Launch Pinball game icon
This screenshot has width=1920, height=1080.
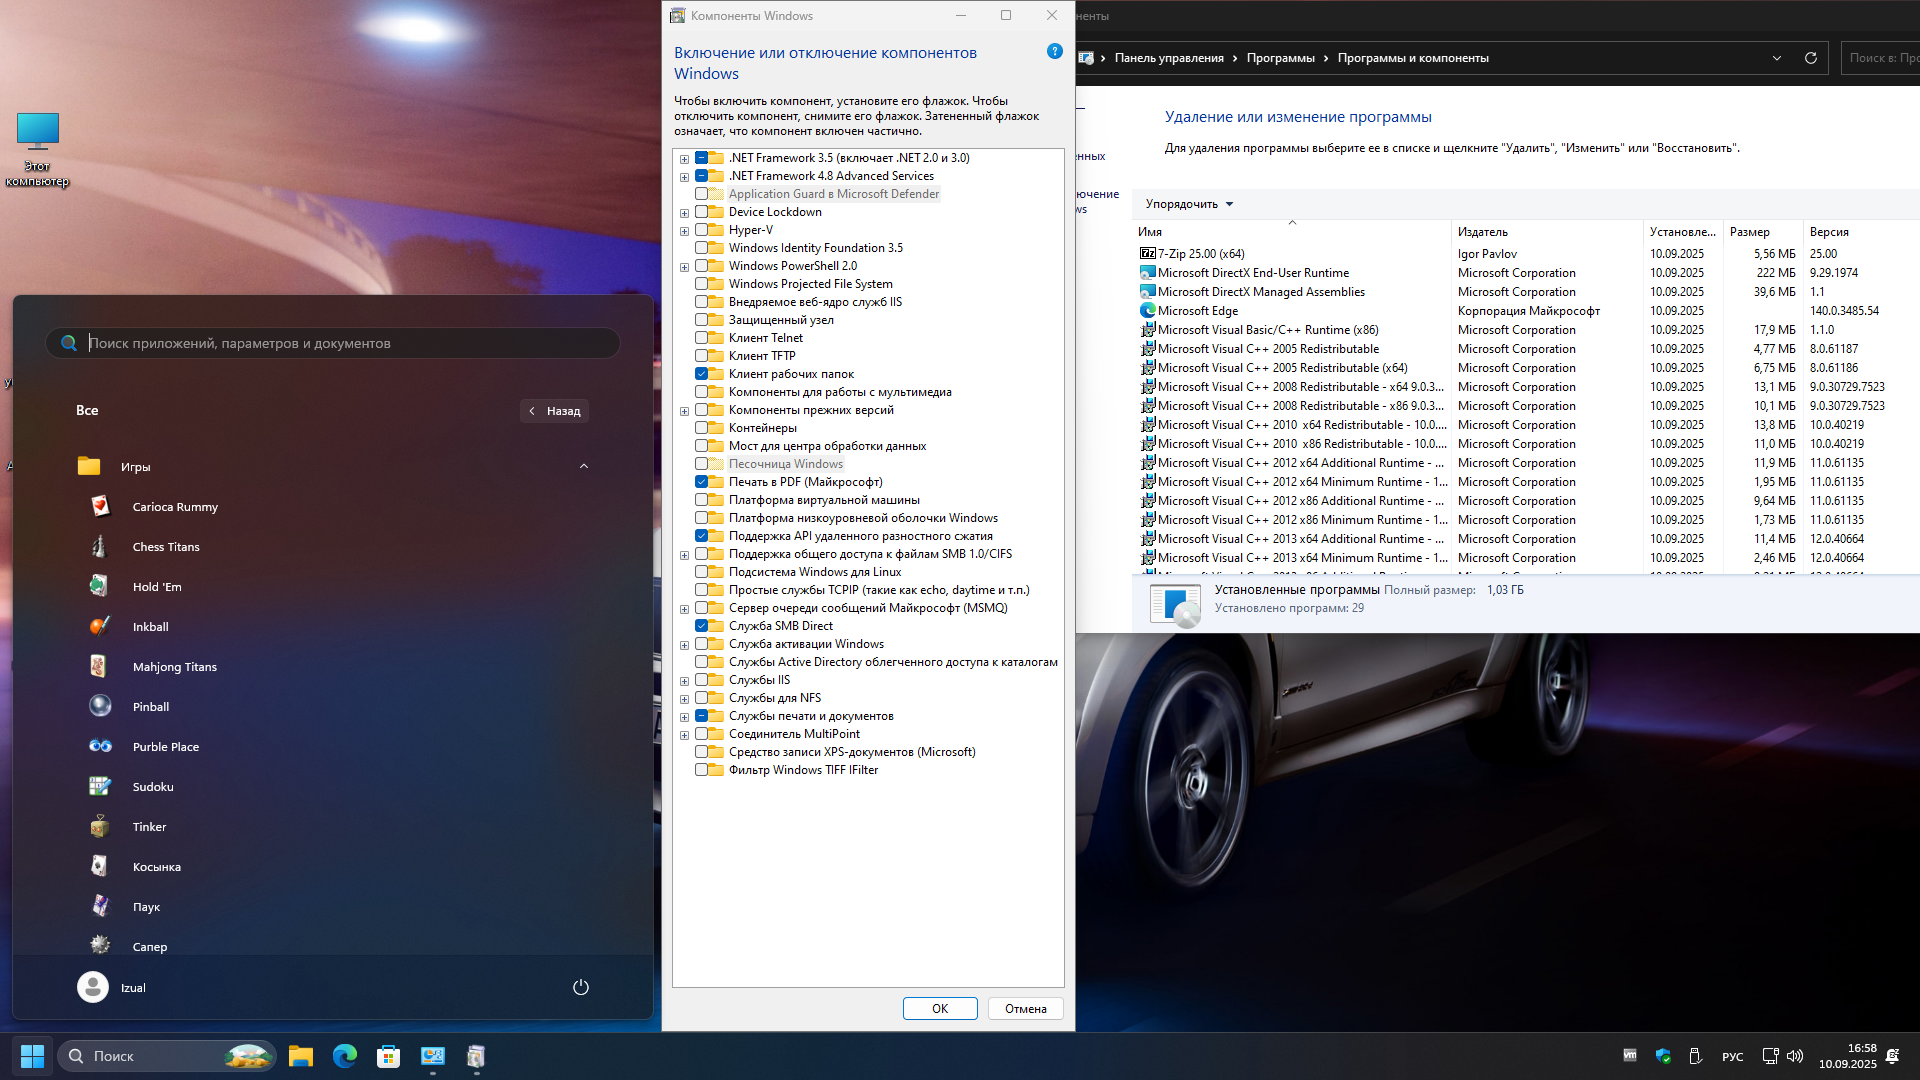100,706
